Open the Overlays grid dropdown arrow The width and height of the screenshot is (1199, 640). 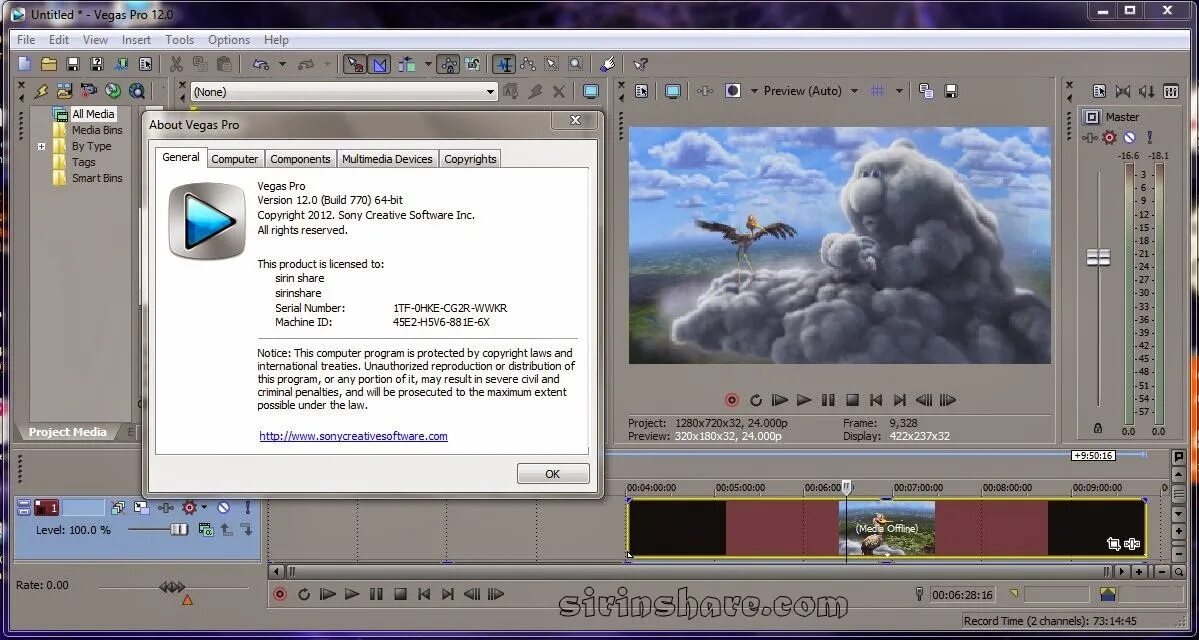(899, 91)
